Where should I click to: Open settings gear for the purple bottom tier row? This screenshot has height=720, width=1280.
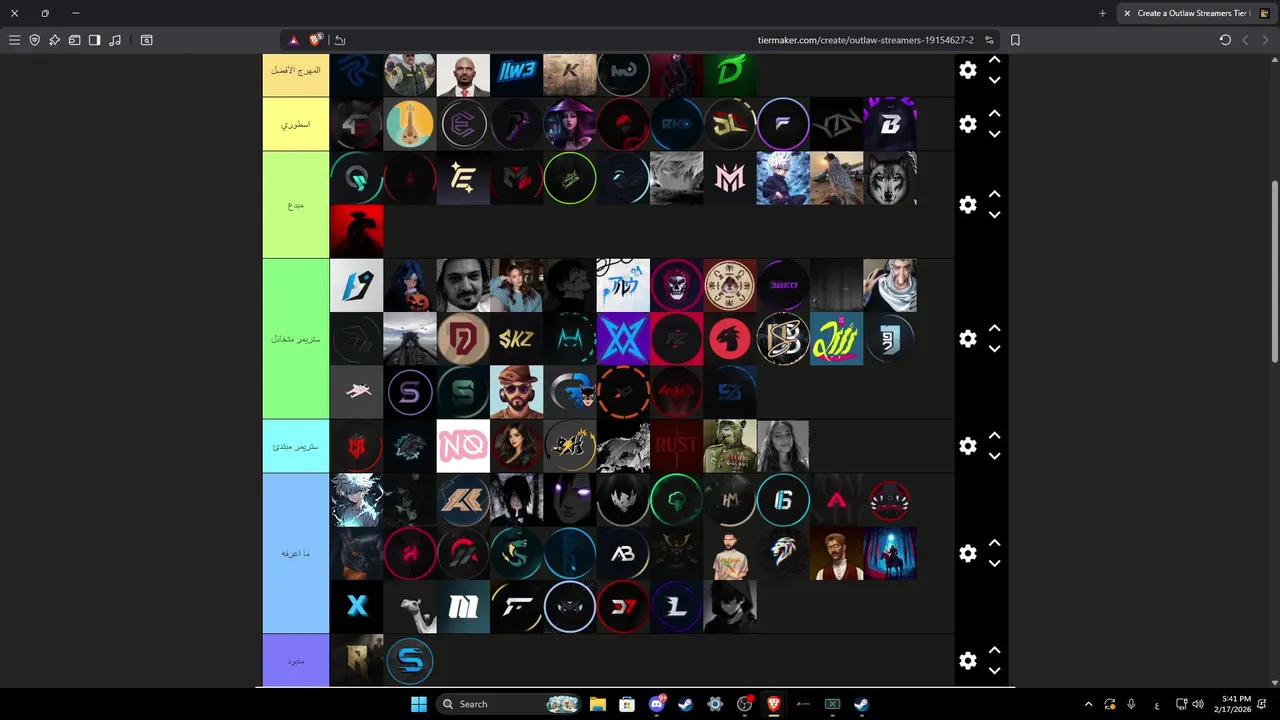point(967,660)
